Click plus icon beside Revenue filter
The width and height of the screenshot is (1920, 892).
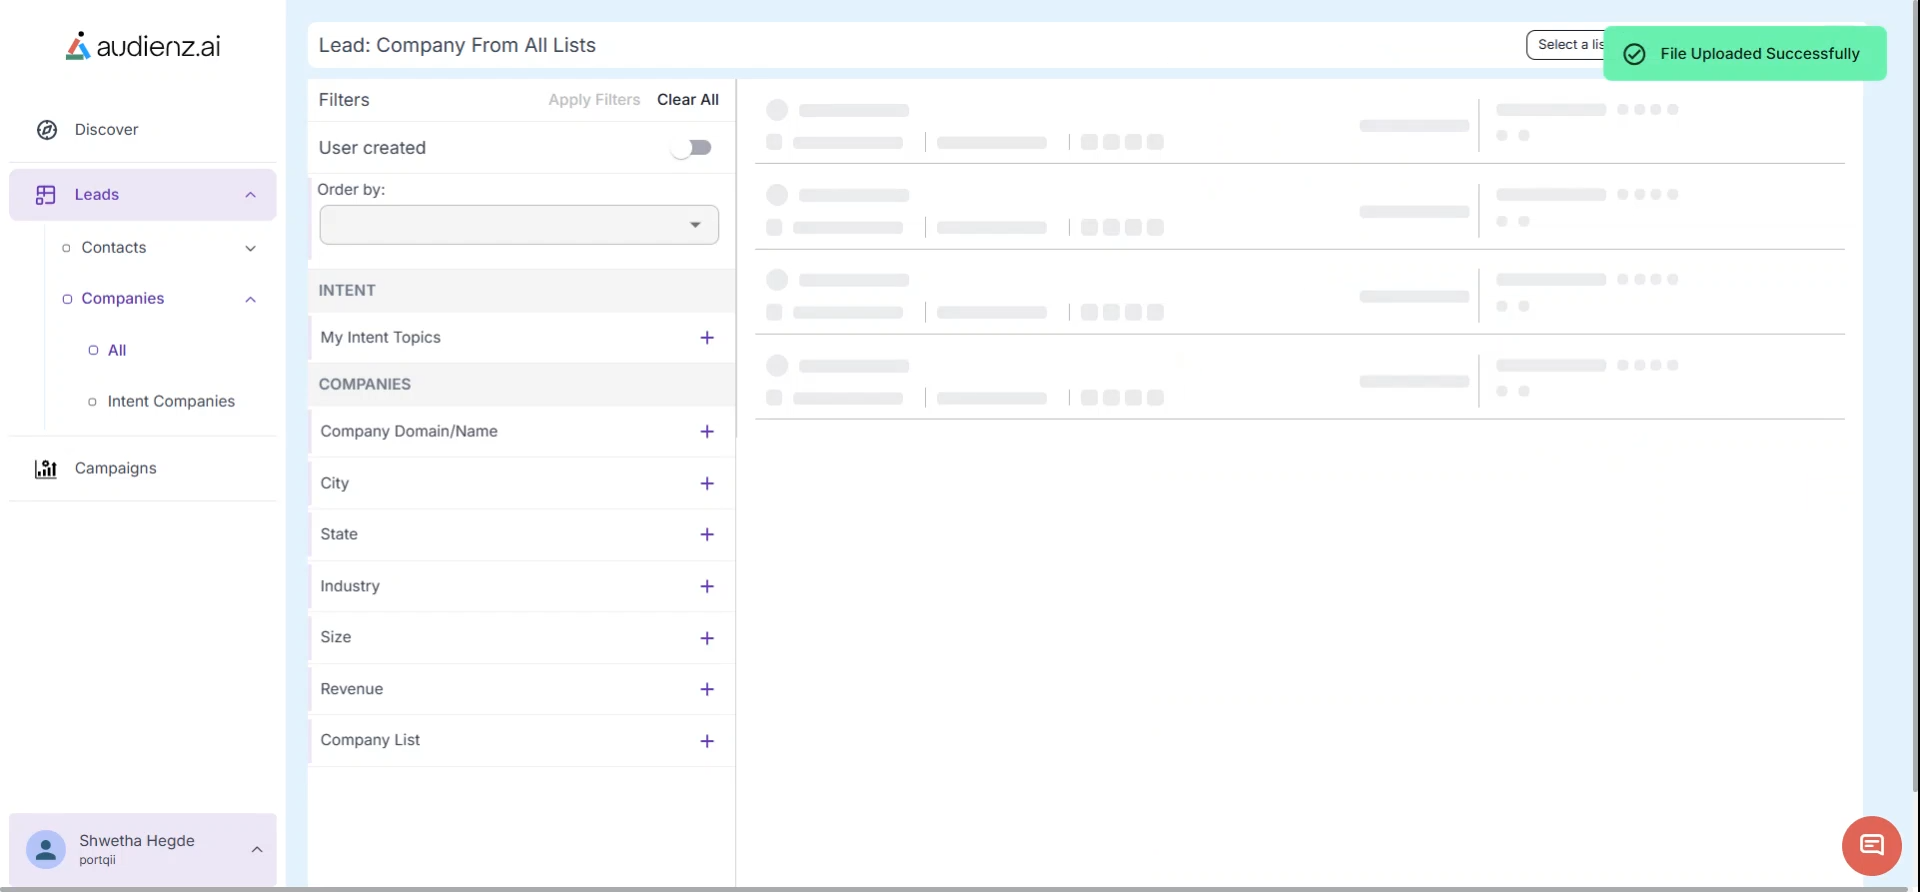(707, 690)
